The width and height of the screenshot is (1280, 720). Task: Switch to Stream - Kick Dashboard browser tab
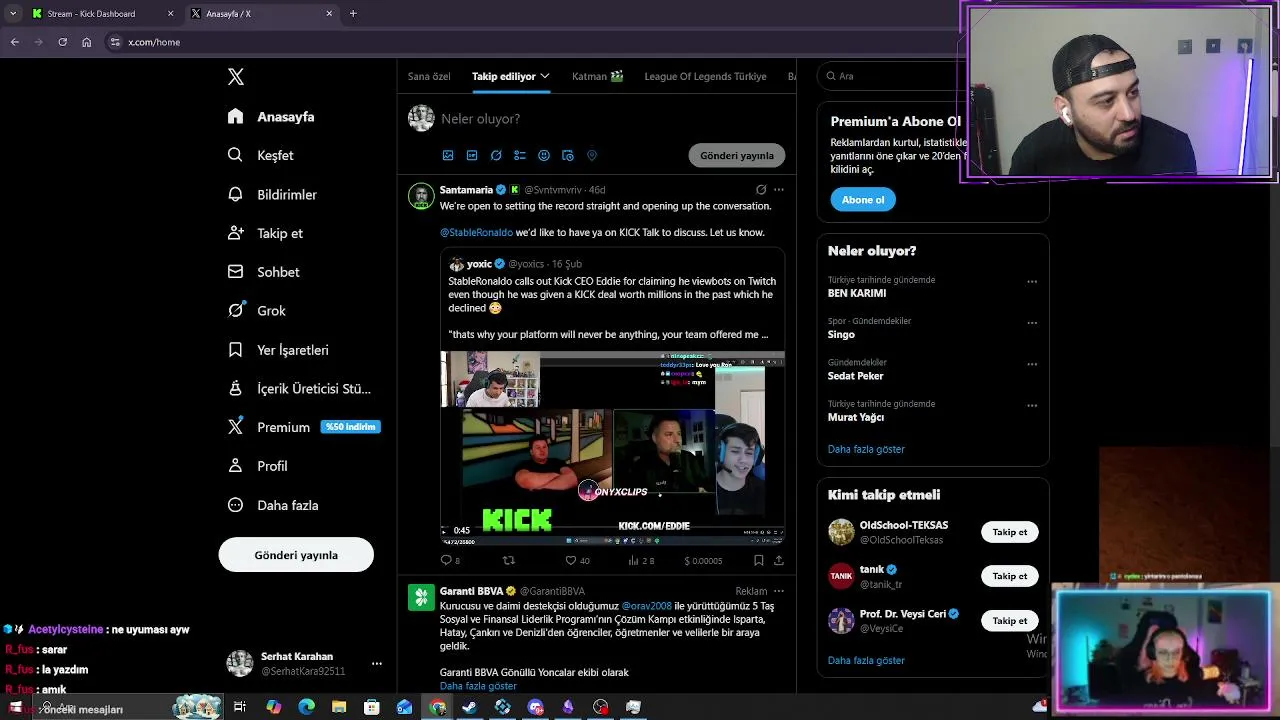pos(102,14)
